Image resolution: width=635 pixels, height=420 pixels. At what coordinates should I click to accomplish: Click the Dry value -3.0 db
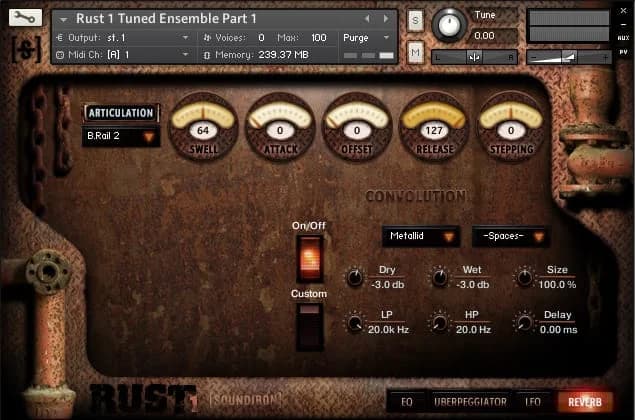click(388, 285)
